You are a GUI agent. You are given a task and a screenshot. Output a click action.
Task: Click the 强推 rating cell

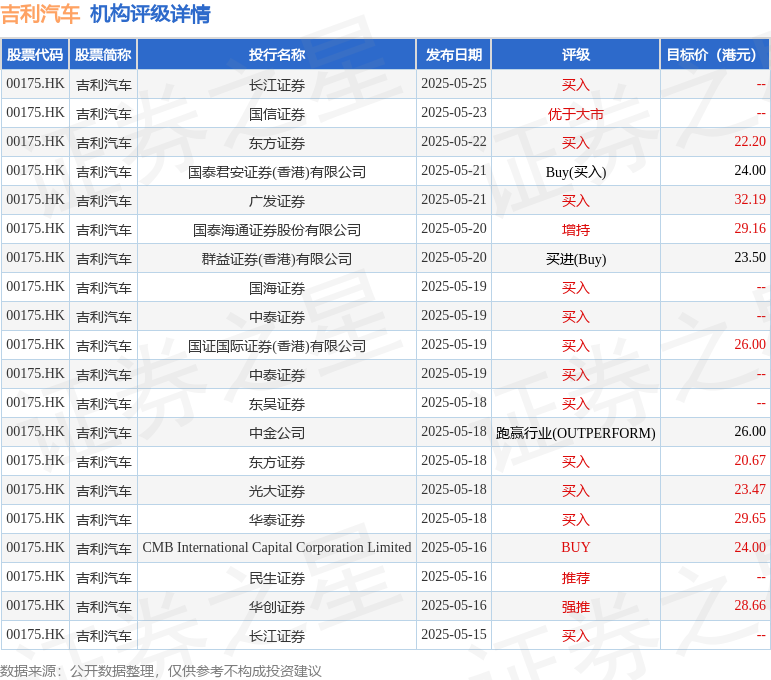[576, 607]
